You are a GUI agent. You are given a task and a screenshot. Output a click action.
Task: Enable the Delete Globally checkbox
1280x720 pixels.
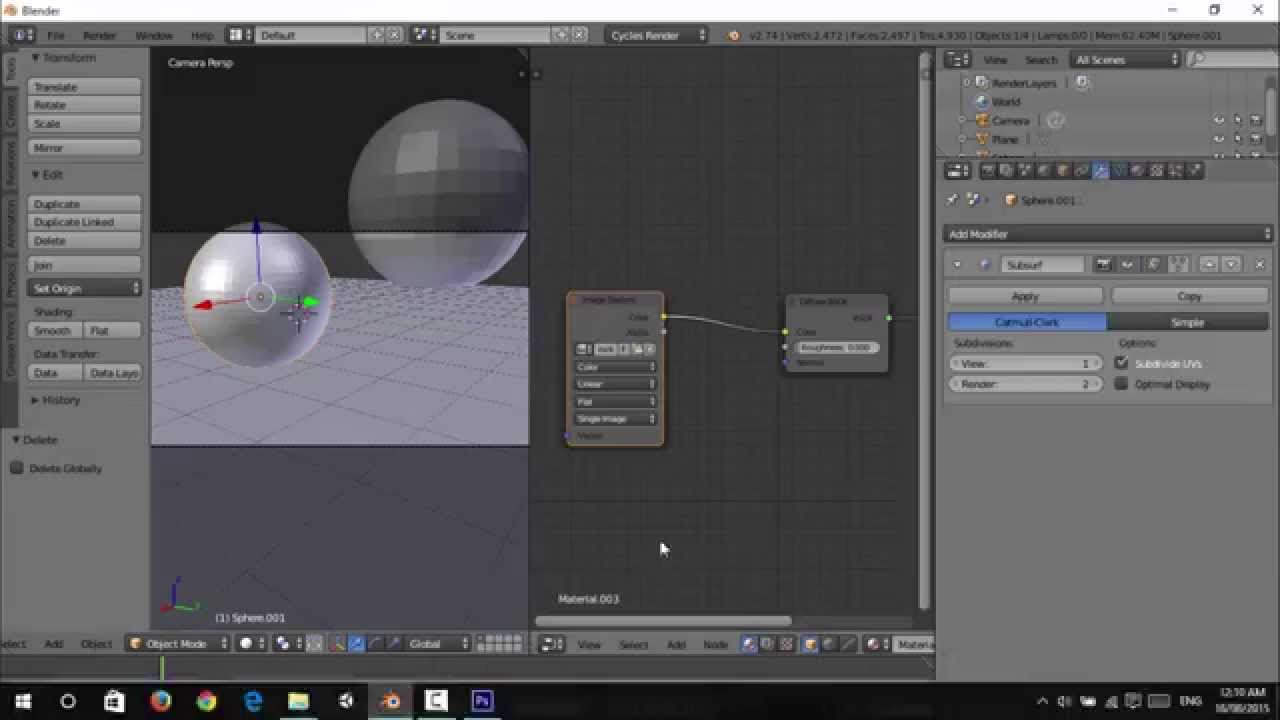pyautogui.click(x=17, y=468)
